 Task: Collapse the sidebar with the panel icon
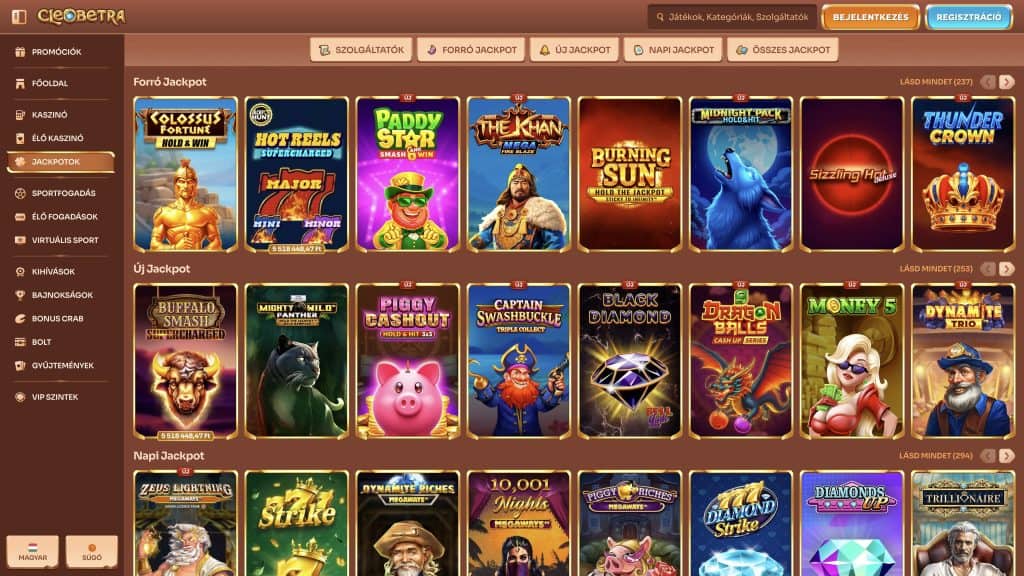click(19, 16)
